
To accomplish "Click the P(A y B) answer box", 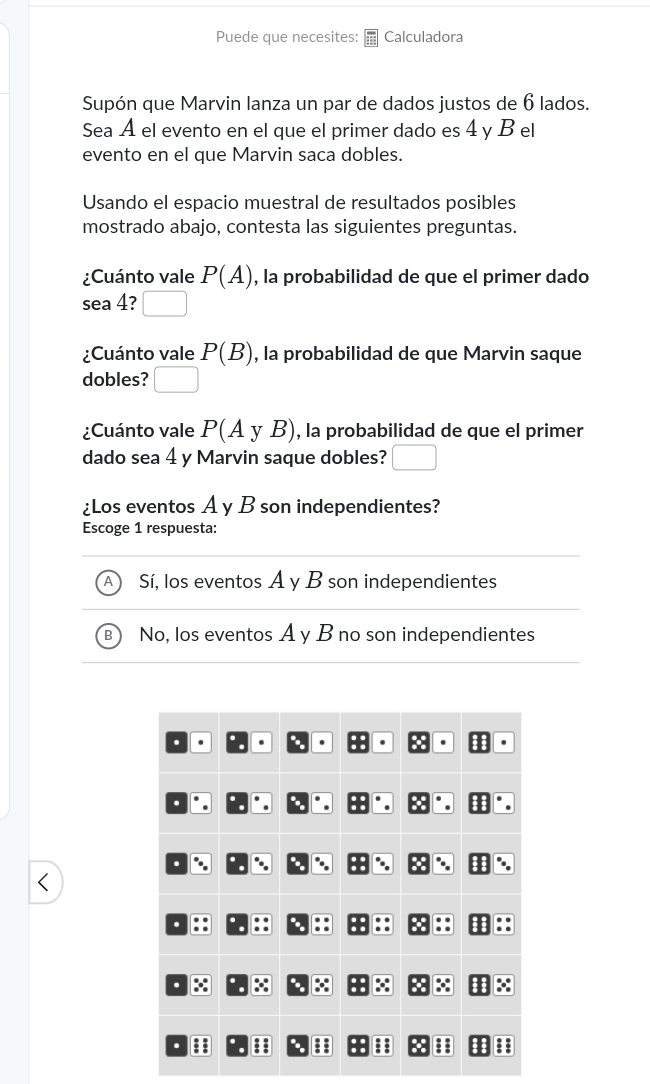I will (x=415, y=458).
